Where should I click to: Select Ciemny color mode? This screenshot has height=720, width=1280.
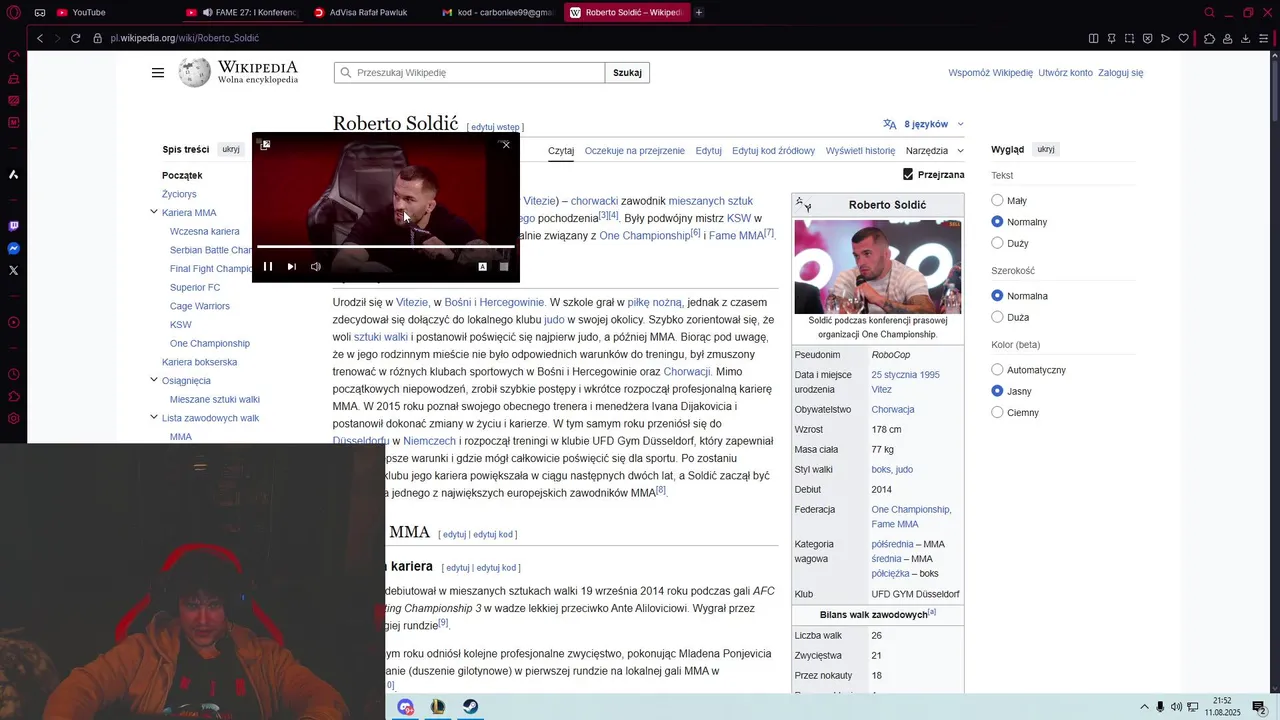997,412
